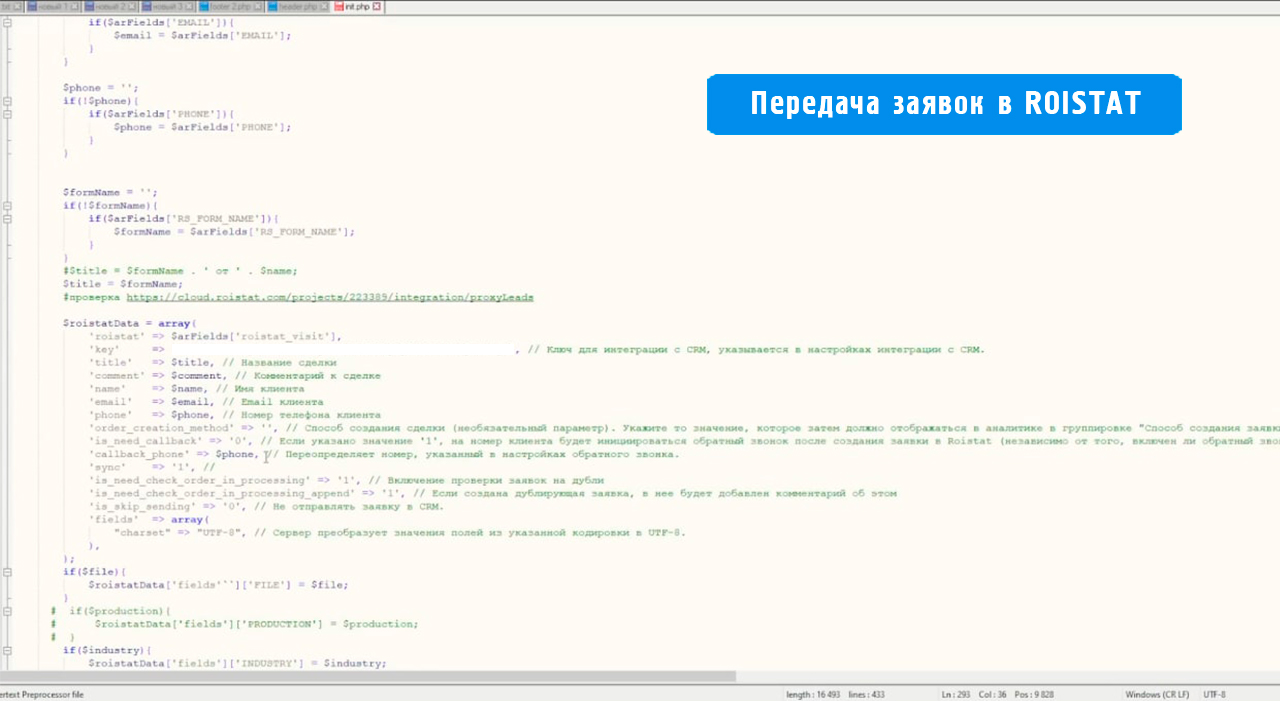Close the init.php tab with its X
This screenshot has width=1280, height=701.
coord(376,6)
